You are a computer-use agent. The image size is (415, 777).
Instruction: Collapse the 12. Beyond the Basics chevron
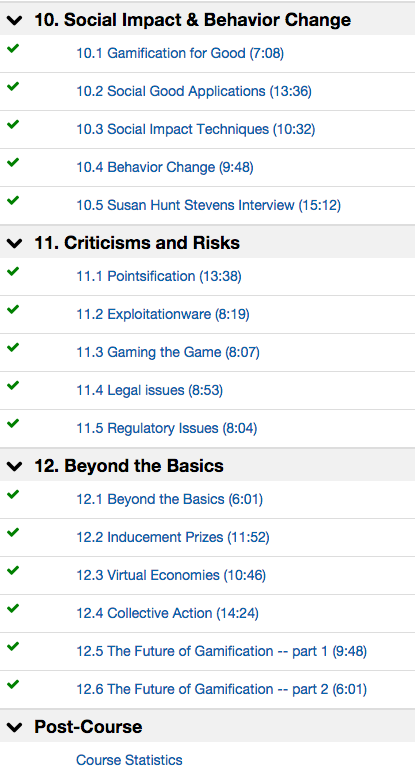tap(15, 466)
